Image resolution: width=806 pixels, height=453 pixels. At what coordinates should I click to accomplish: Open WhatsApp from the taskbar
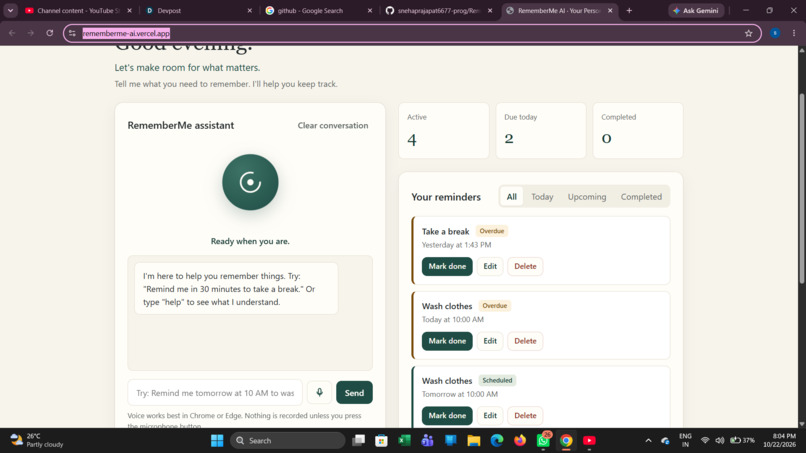(543, 441)
